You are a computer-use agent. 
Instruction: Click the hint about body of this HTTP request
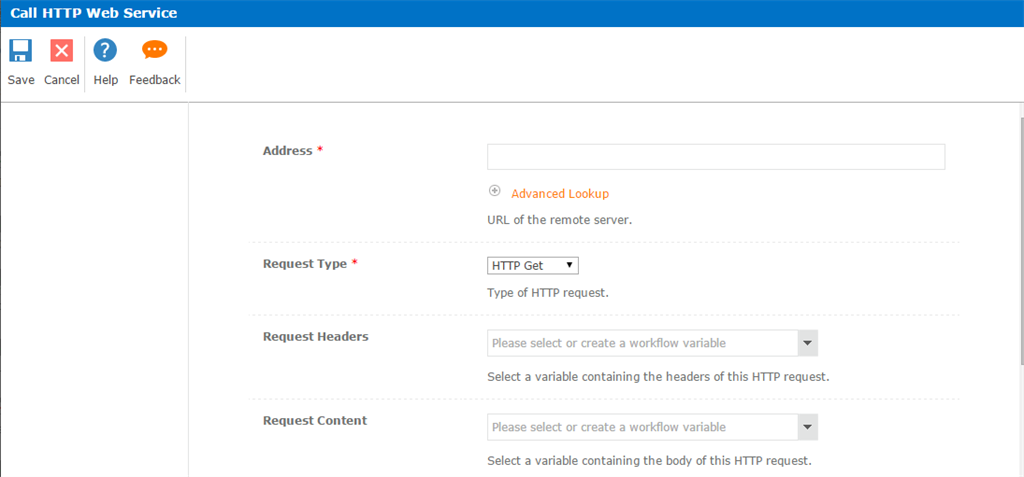pyautogui.click(x=649, y=461)
